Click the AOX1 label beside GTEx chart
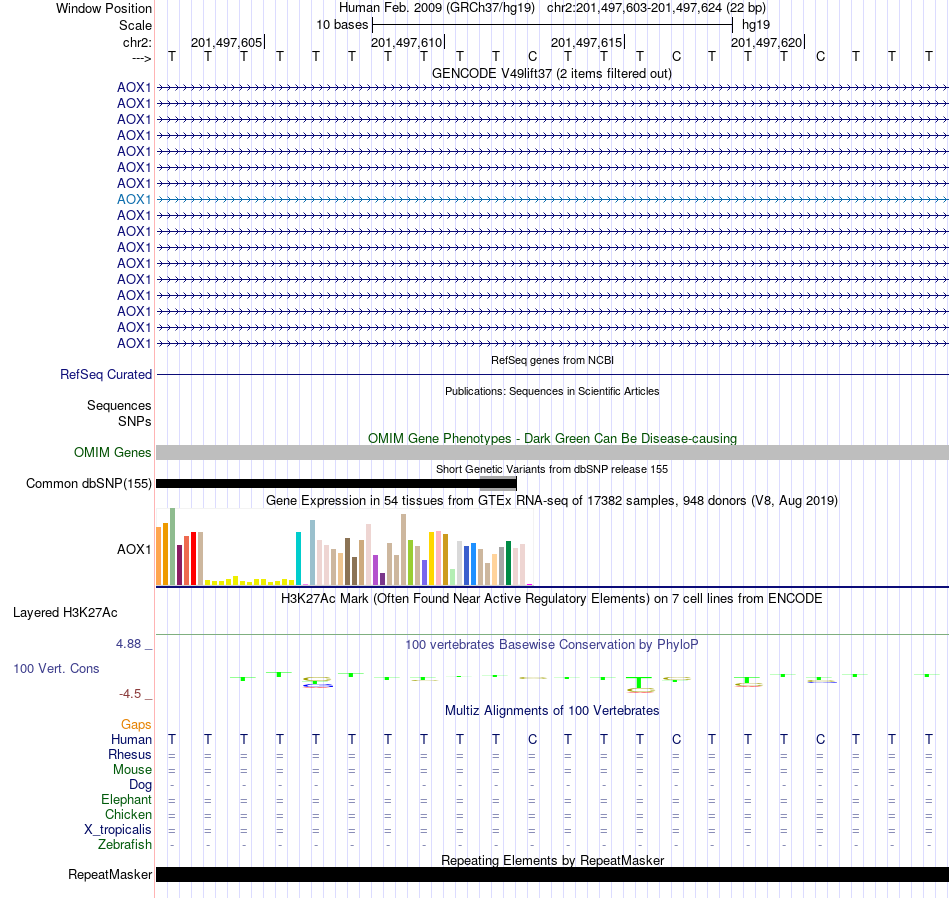 coord(134,550)
